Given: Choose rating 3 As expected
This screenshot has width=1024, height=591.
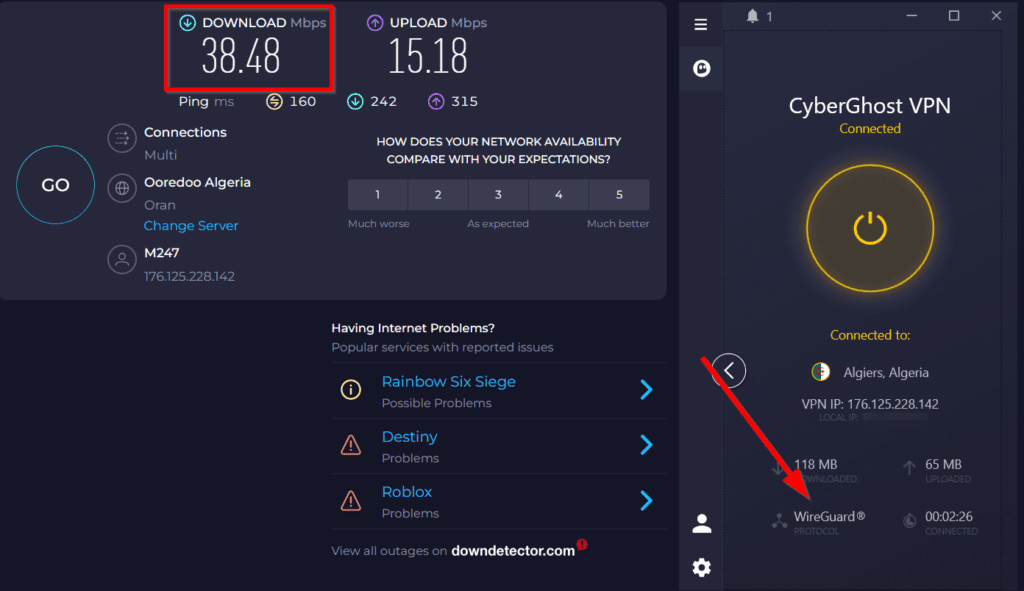Looking at the screenshot, I should click(498, 195).
